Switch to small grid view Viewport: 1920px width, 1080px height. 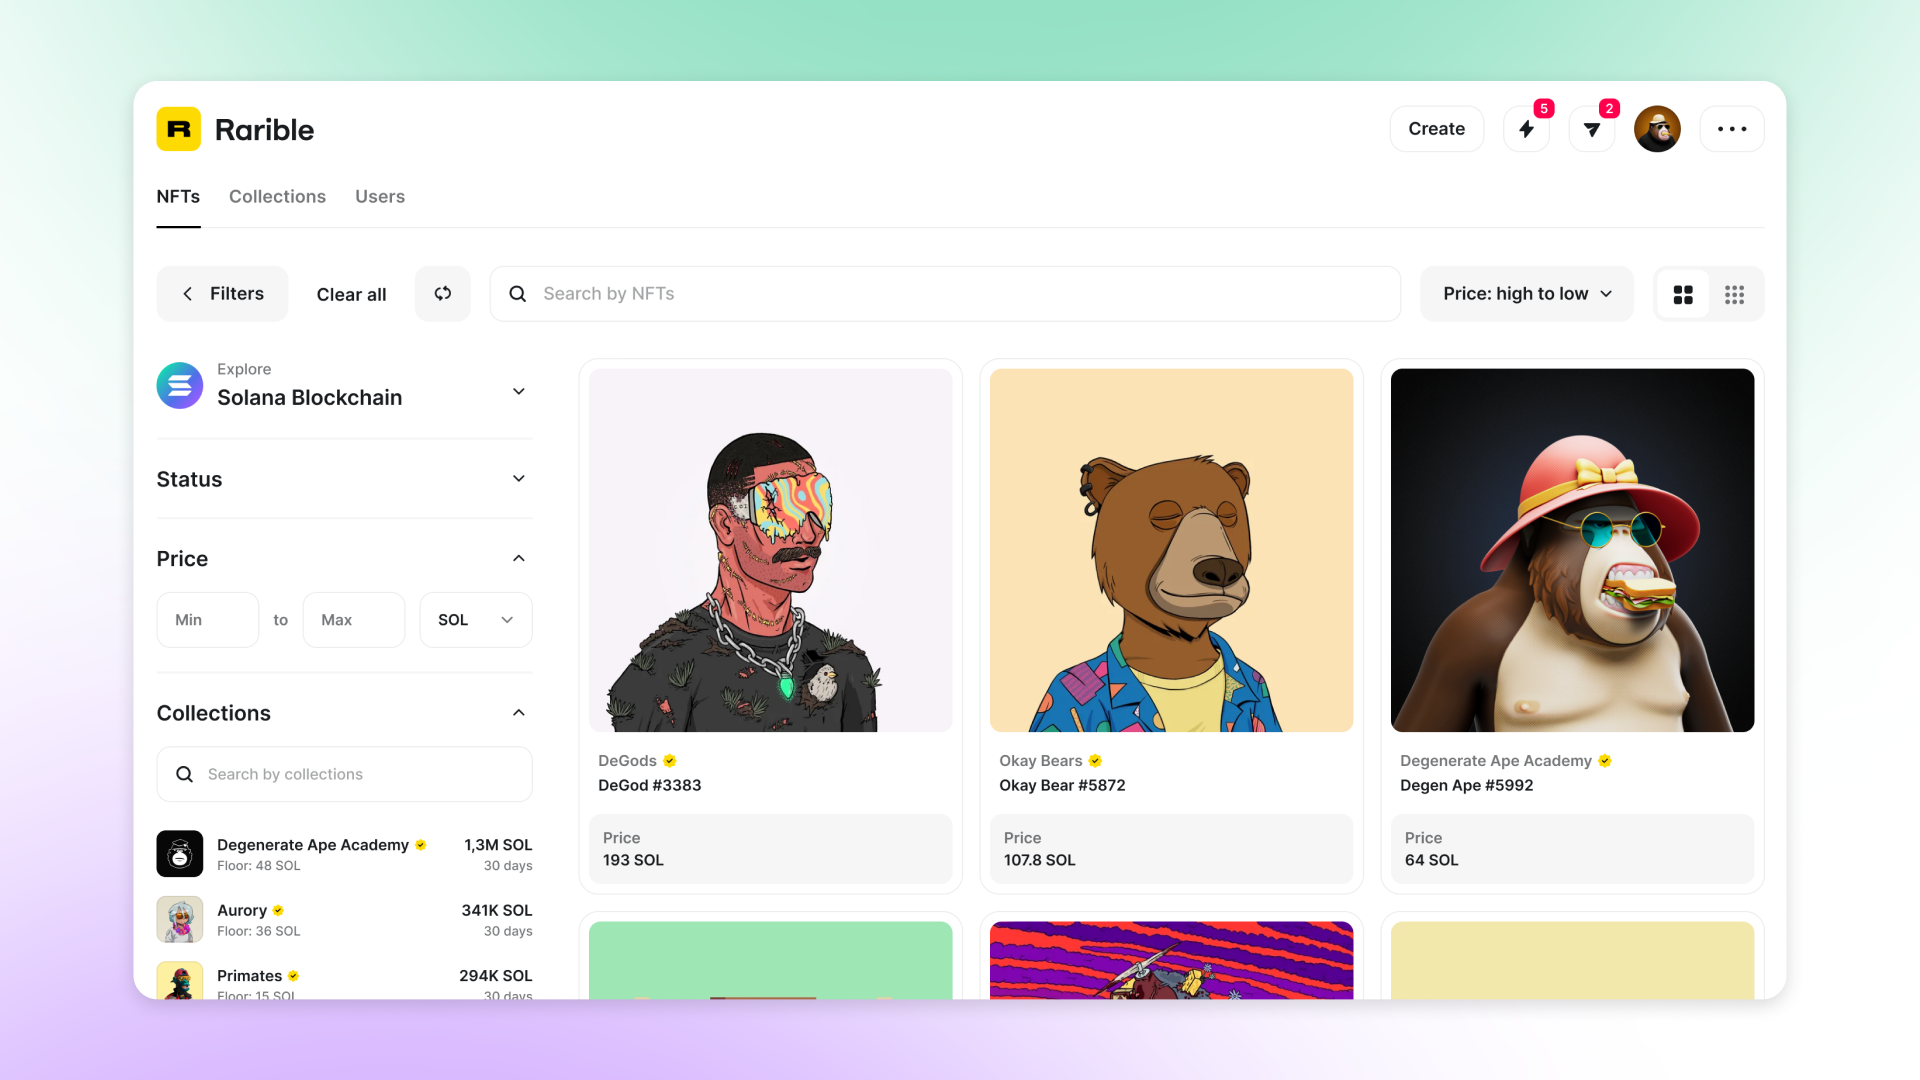tap(1734, 294)
